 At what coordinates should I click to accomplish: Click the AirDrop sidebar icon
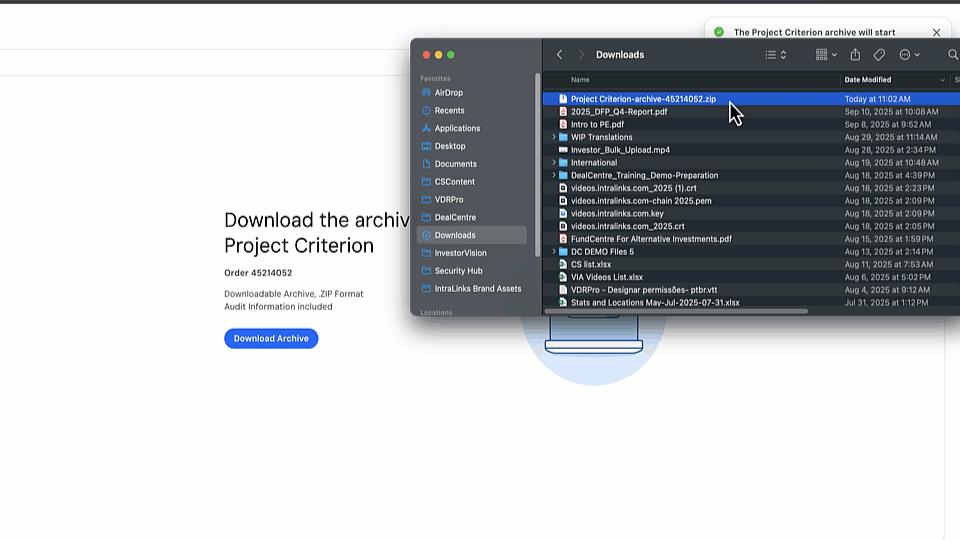click(x=426, y=92)
